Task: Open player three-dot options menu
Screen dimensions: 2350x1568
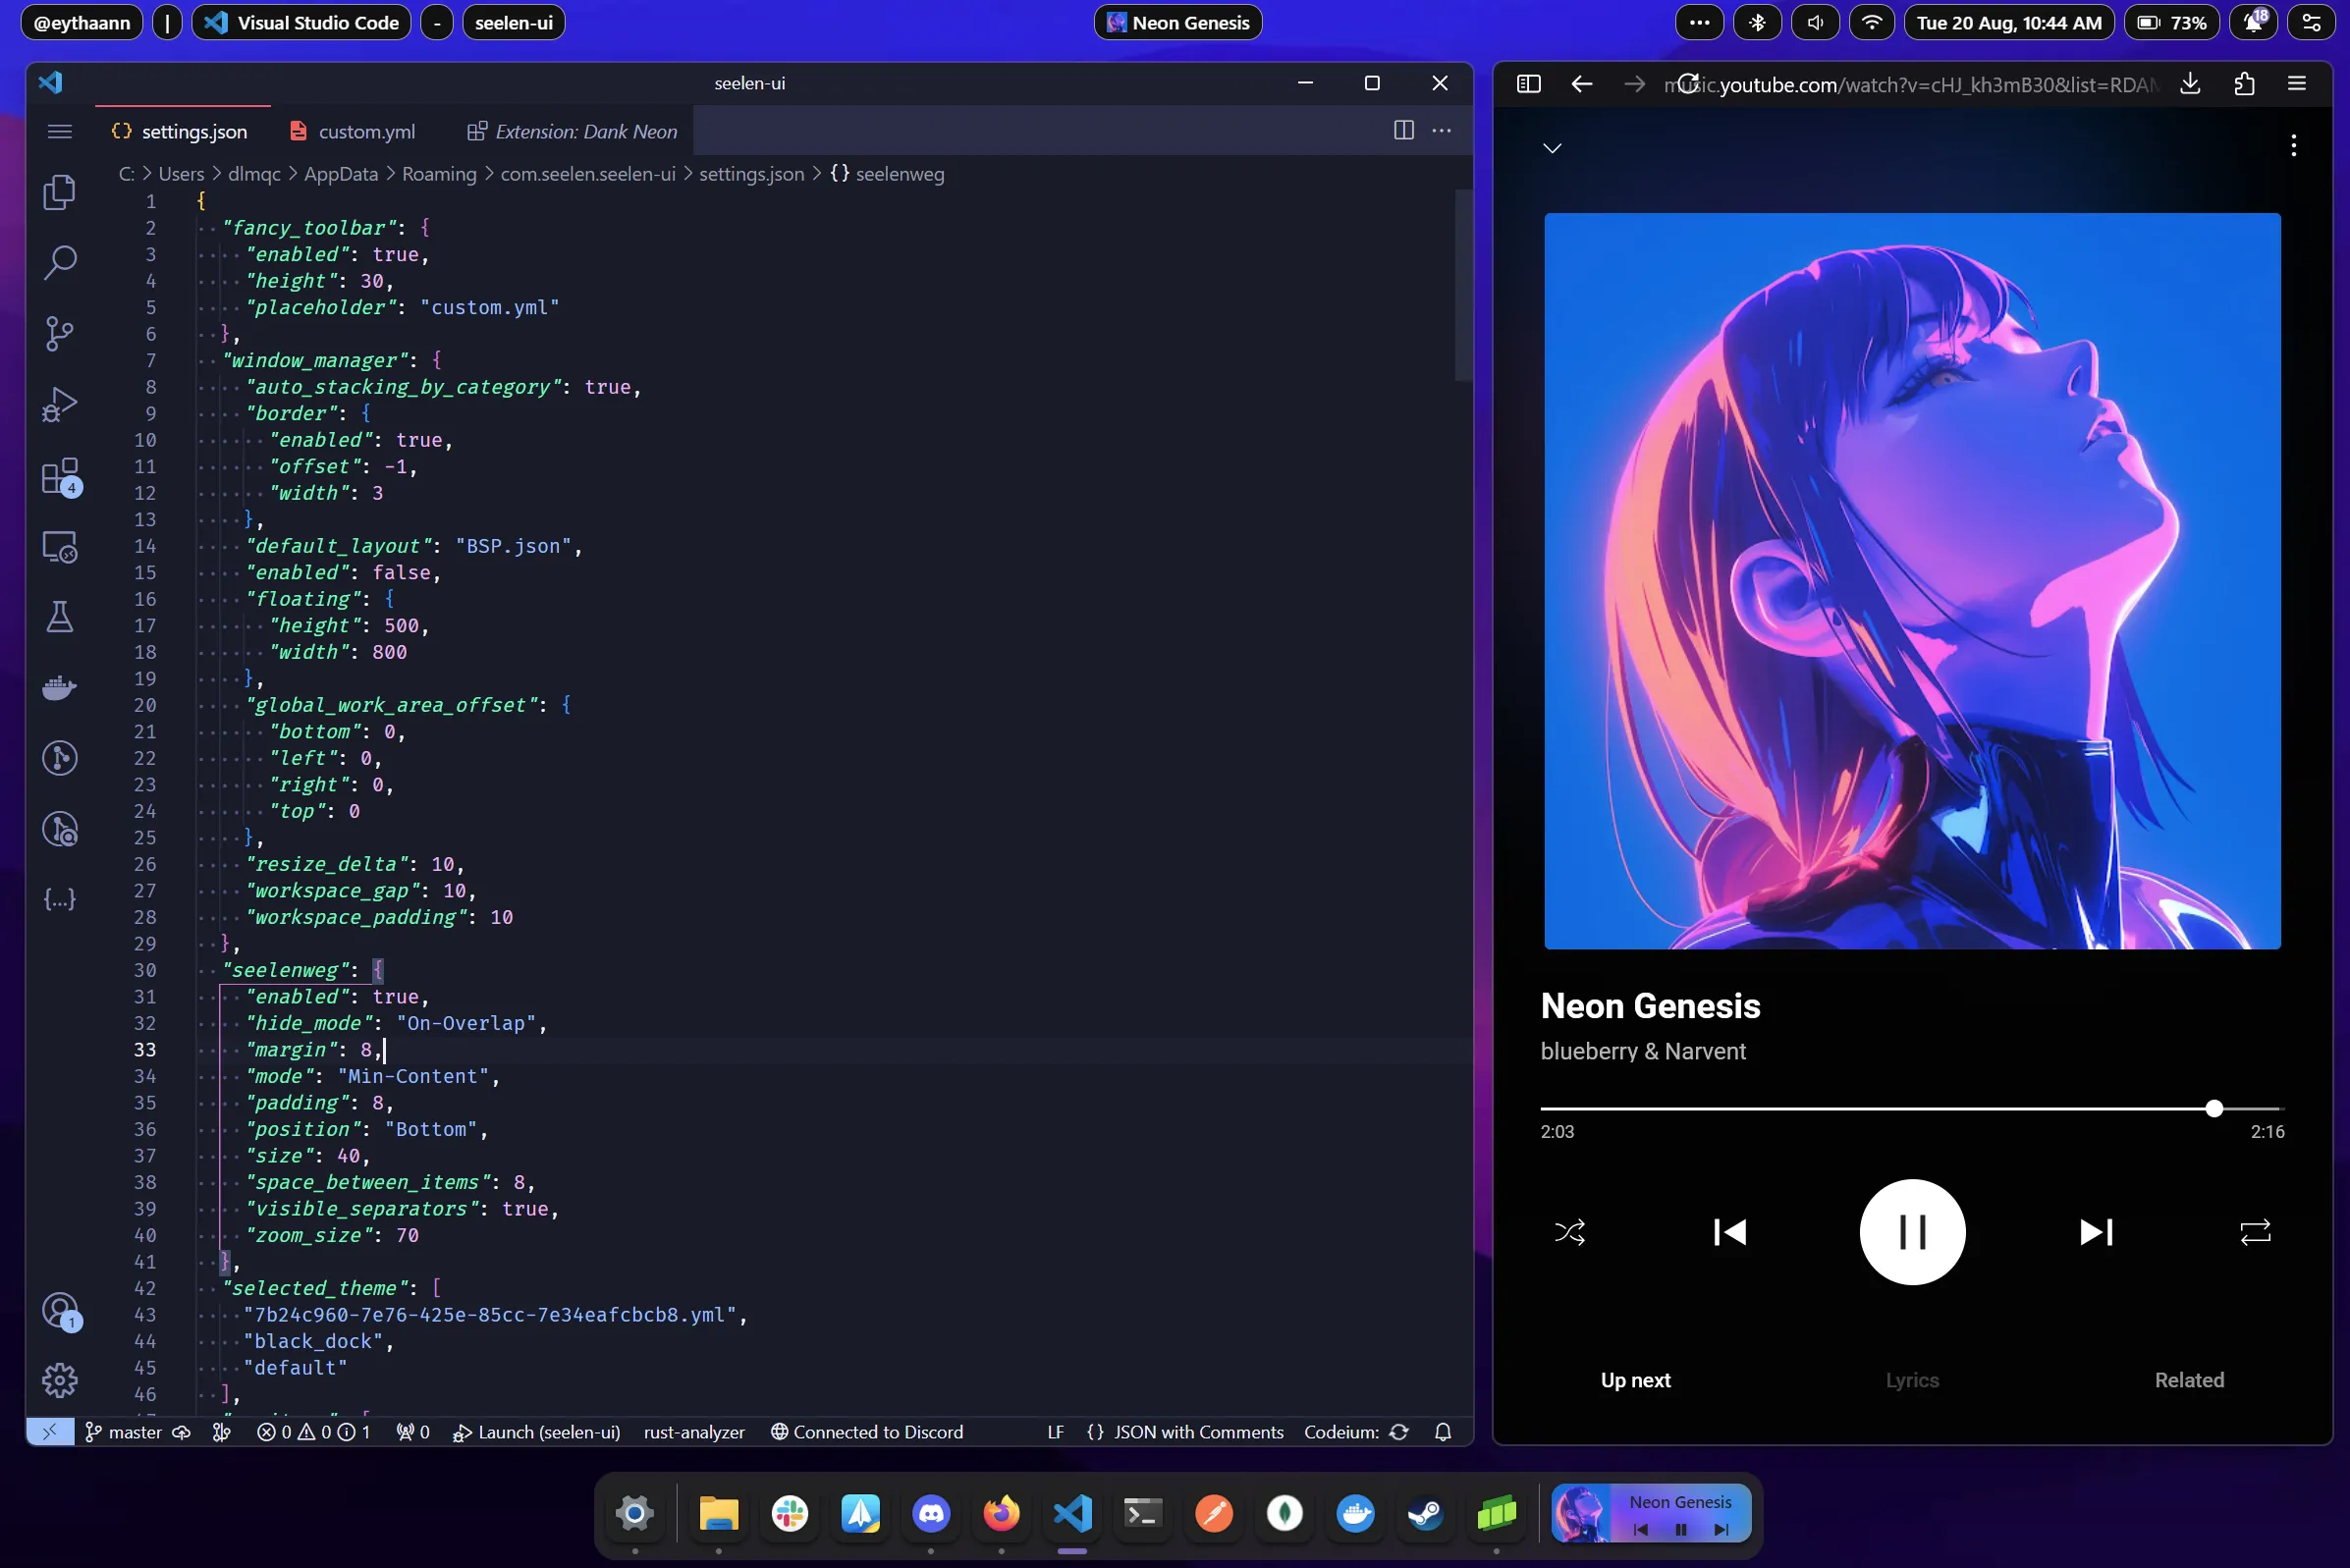Action: pos(2293,146)
